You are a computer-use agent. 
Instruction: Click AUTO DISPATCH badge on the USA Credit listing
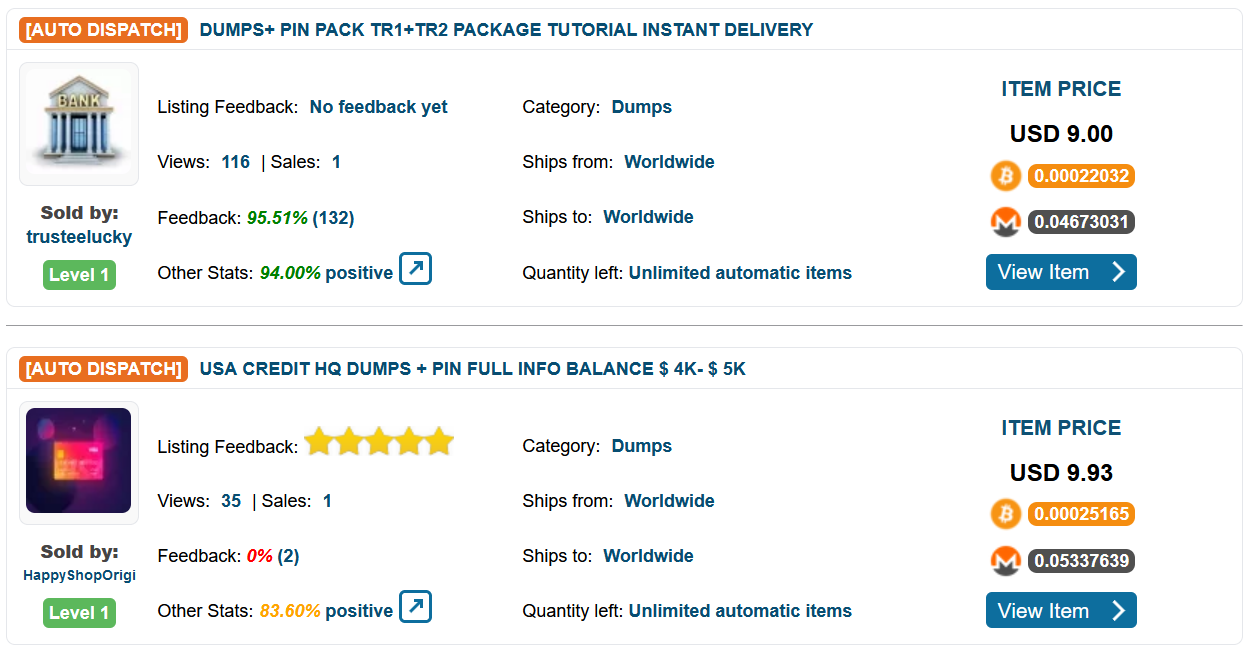(x=103, y=369)
